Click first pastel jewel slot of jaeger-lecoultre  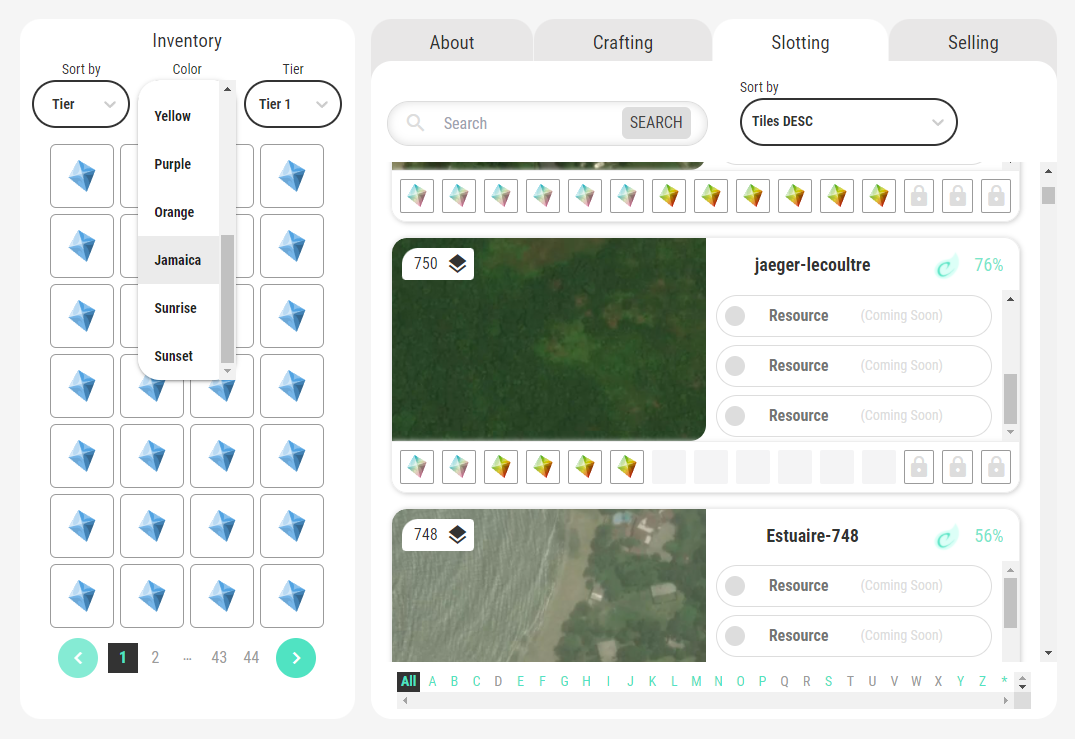pyautogui.click(x=417, y=467)
